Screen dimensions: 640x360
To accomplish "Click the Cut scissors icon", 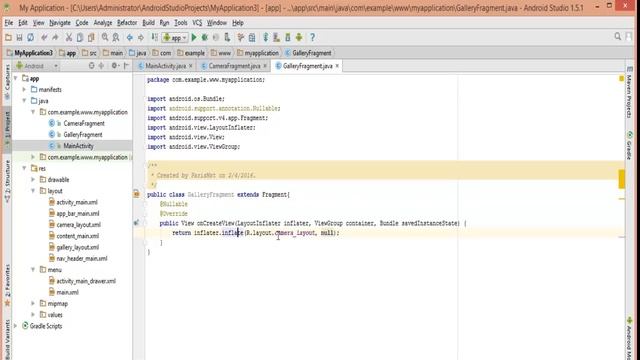I will click(69, 38).
